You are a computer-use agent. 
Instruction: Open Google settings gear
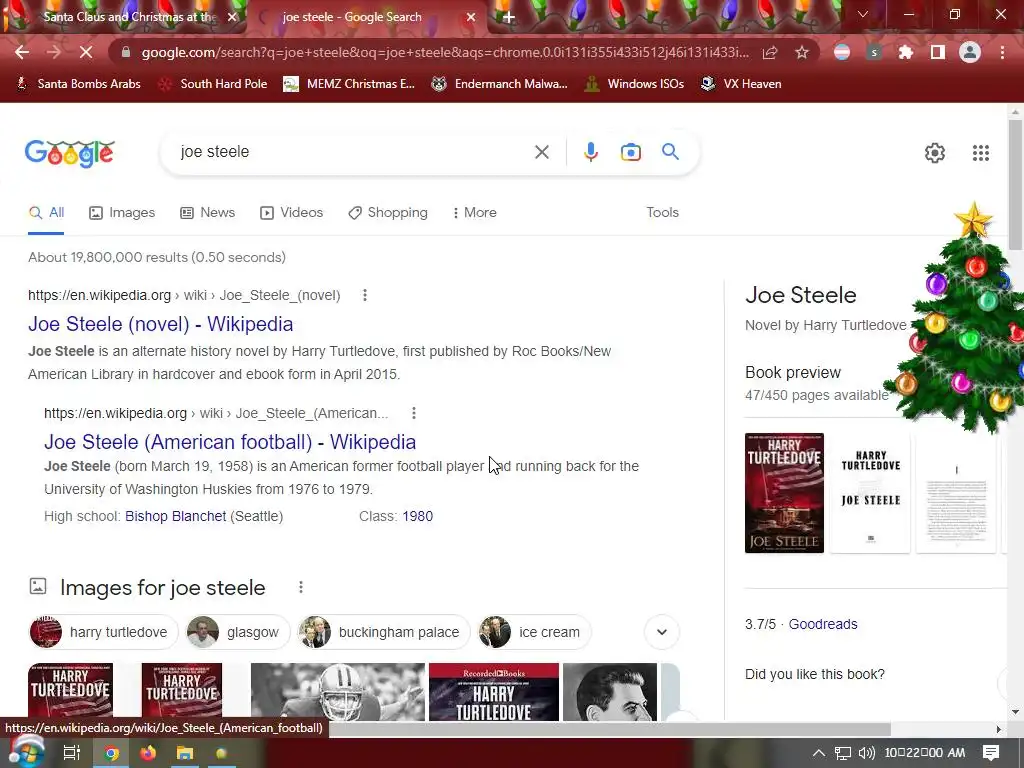coord(935,153)
